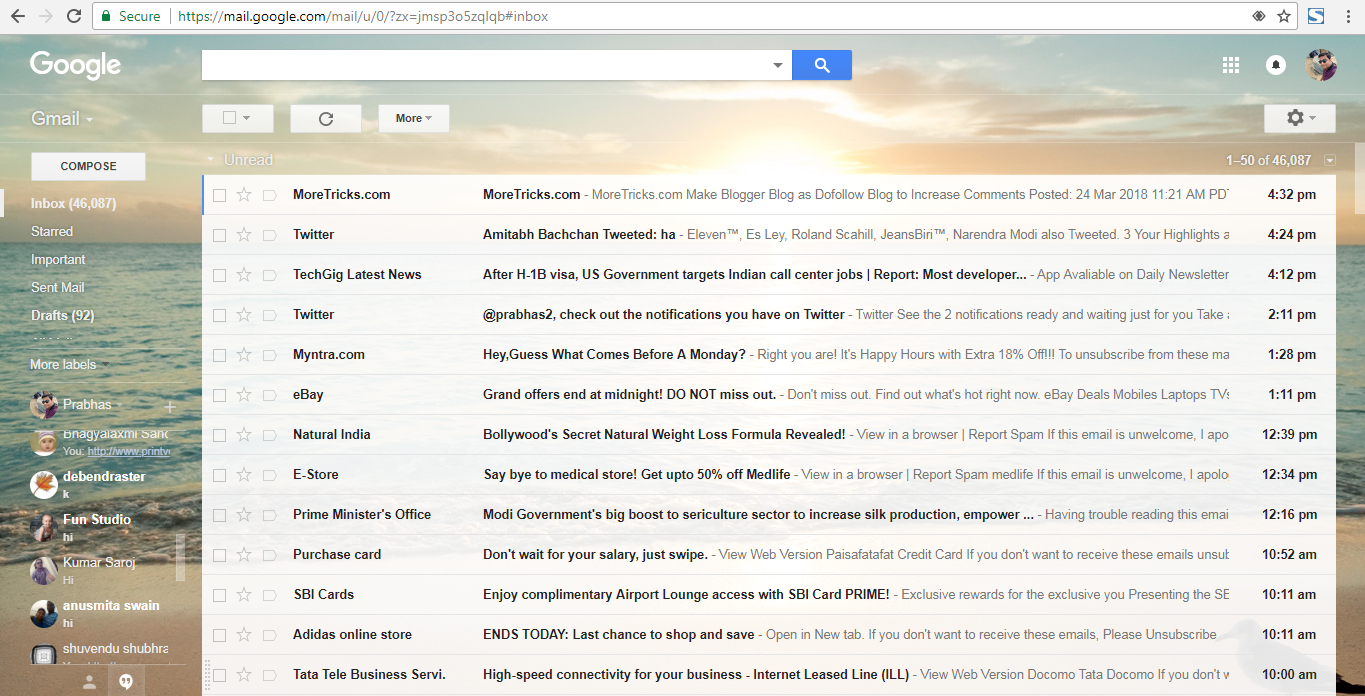Select the Myntra.com email checkbox
The width and height of the screenshot is (1365, 696).
pyautogui.click(x=219, y=355)
